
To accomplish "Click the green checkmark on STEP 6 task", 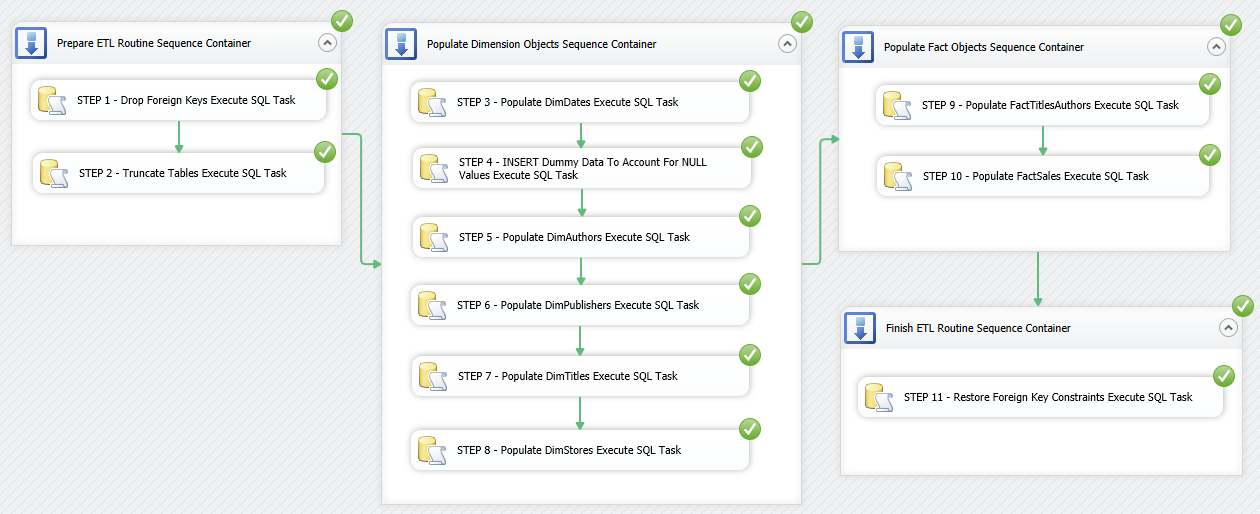I will 750,284.
